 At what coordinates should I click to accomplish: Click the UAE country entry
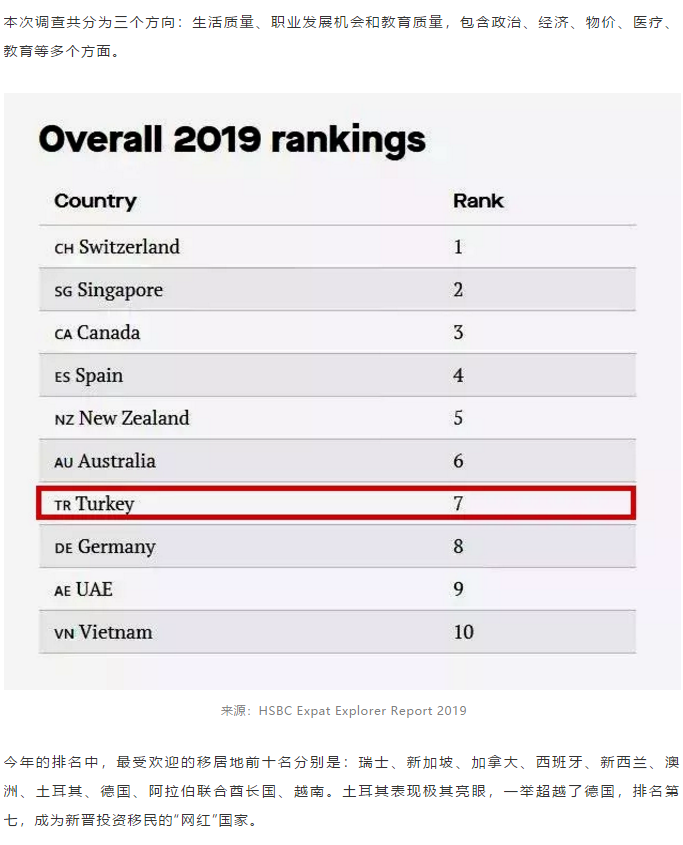84,590
